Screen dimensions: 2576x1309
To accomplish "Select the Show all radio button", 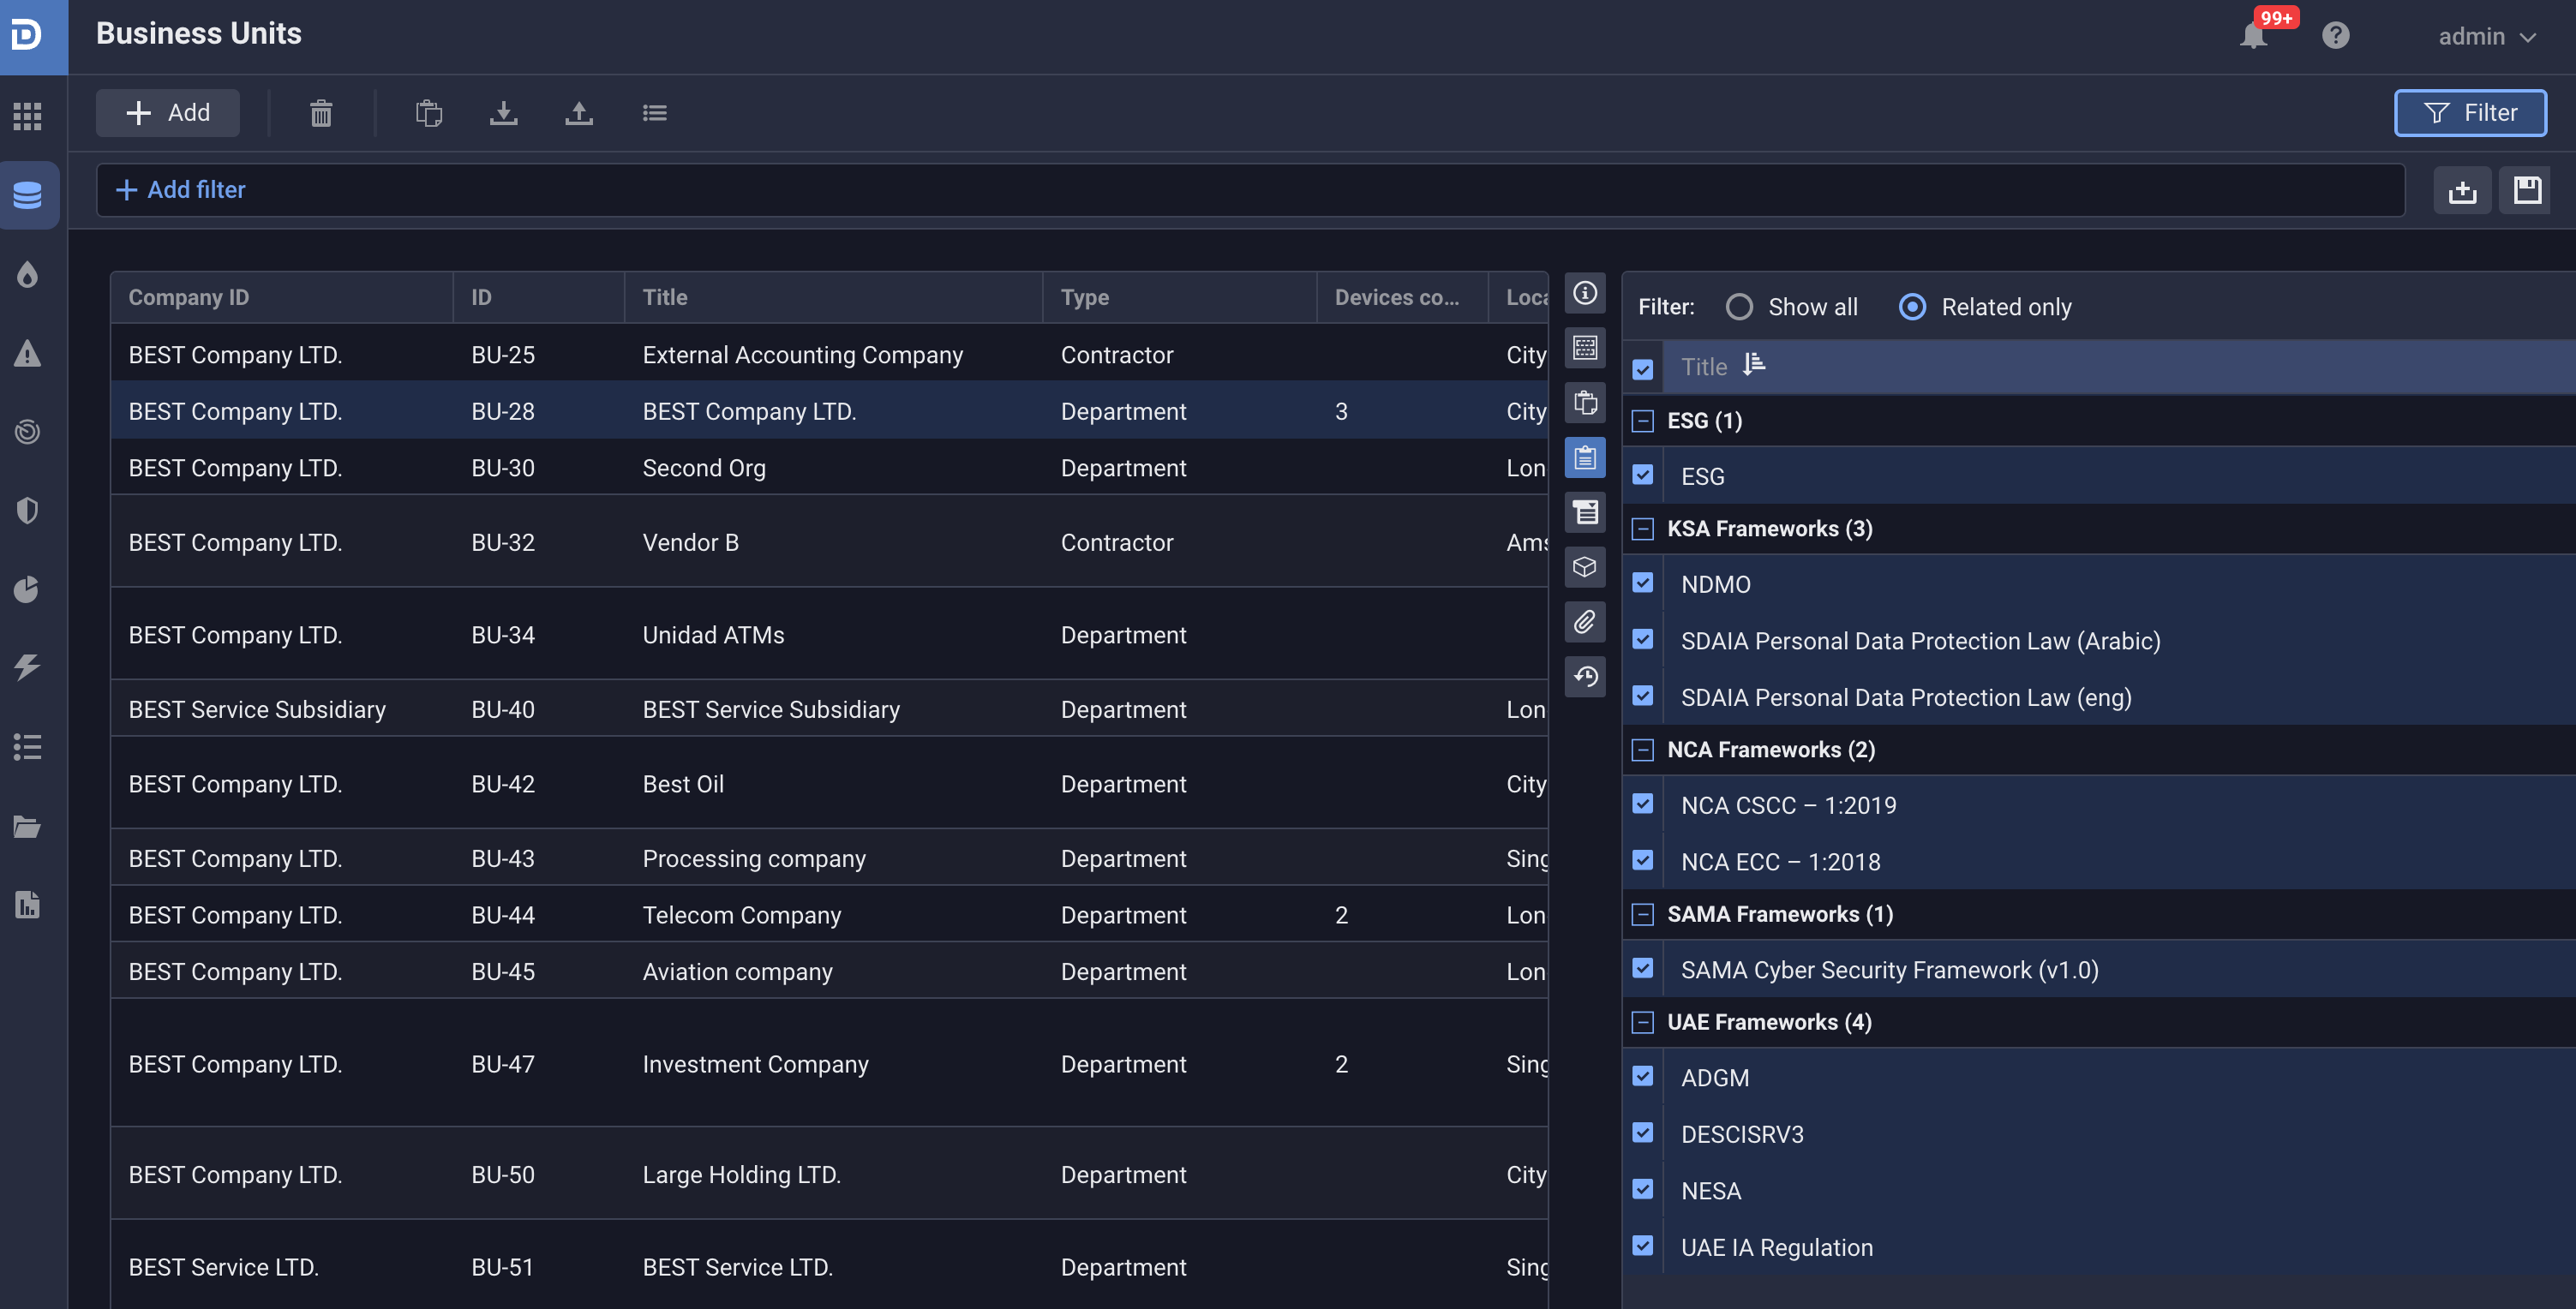I will [x=1739, y=307].
